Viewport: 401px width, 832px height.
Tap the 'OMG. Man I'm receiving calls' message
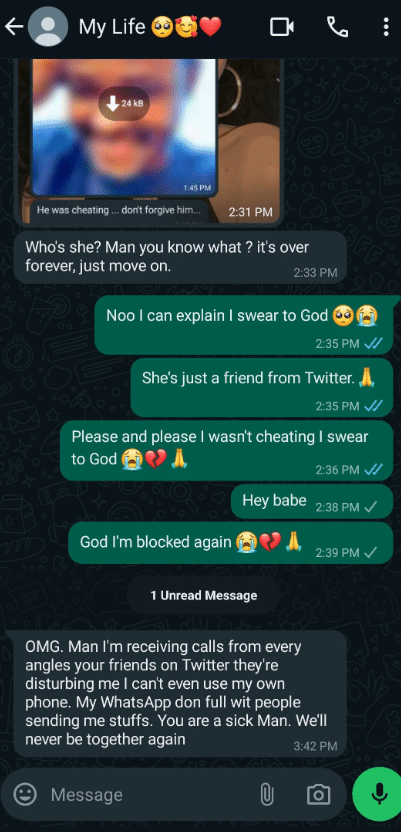[180, 694]
